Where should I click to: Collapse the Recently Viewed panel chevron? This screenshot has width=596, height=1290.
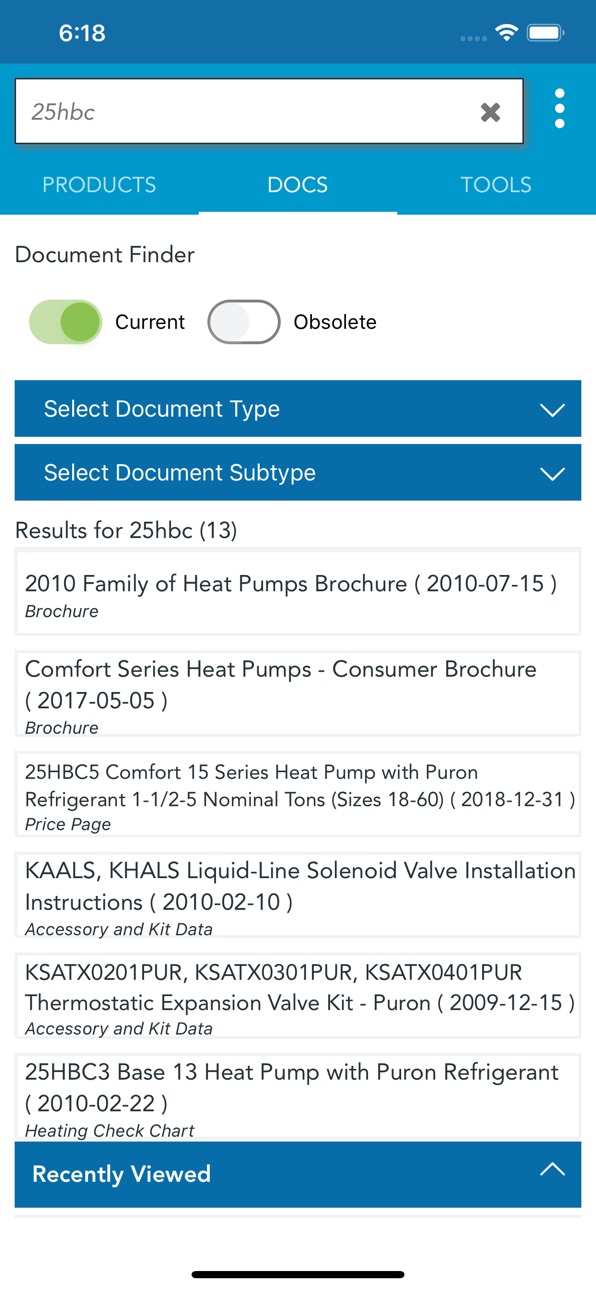(552, 1171)
